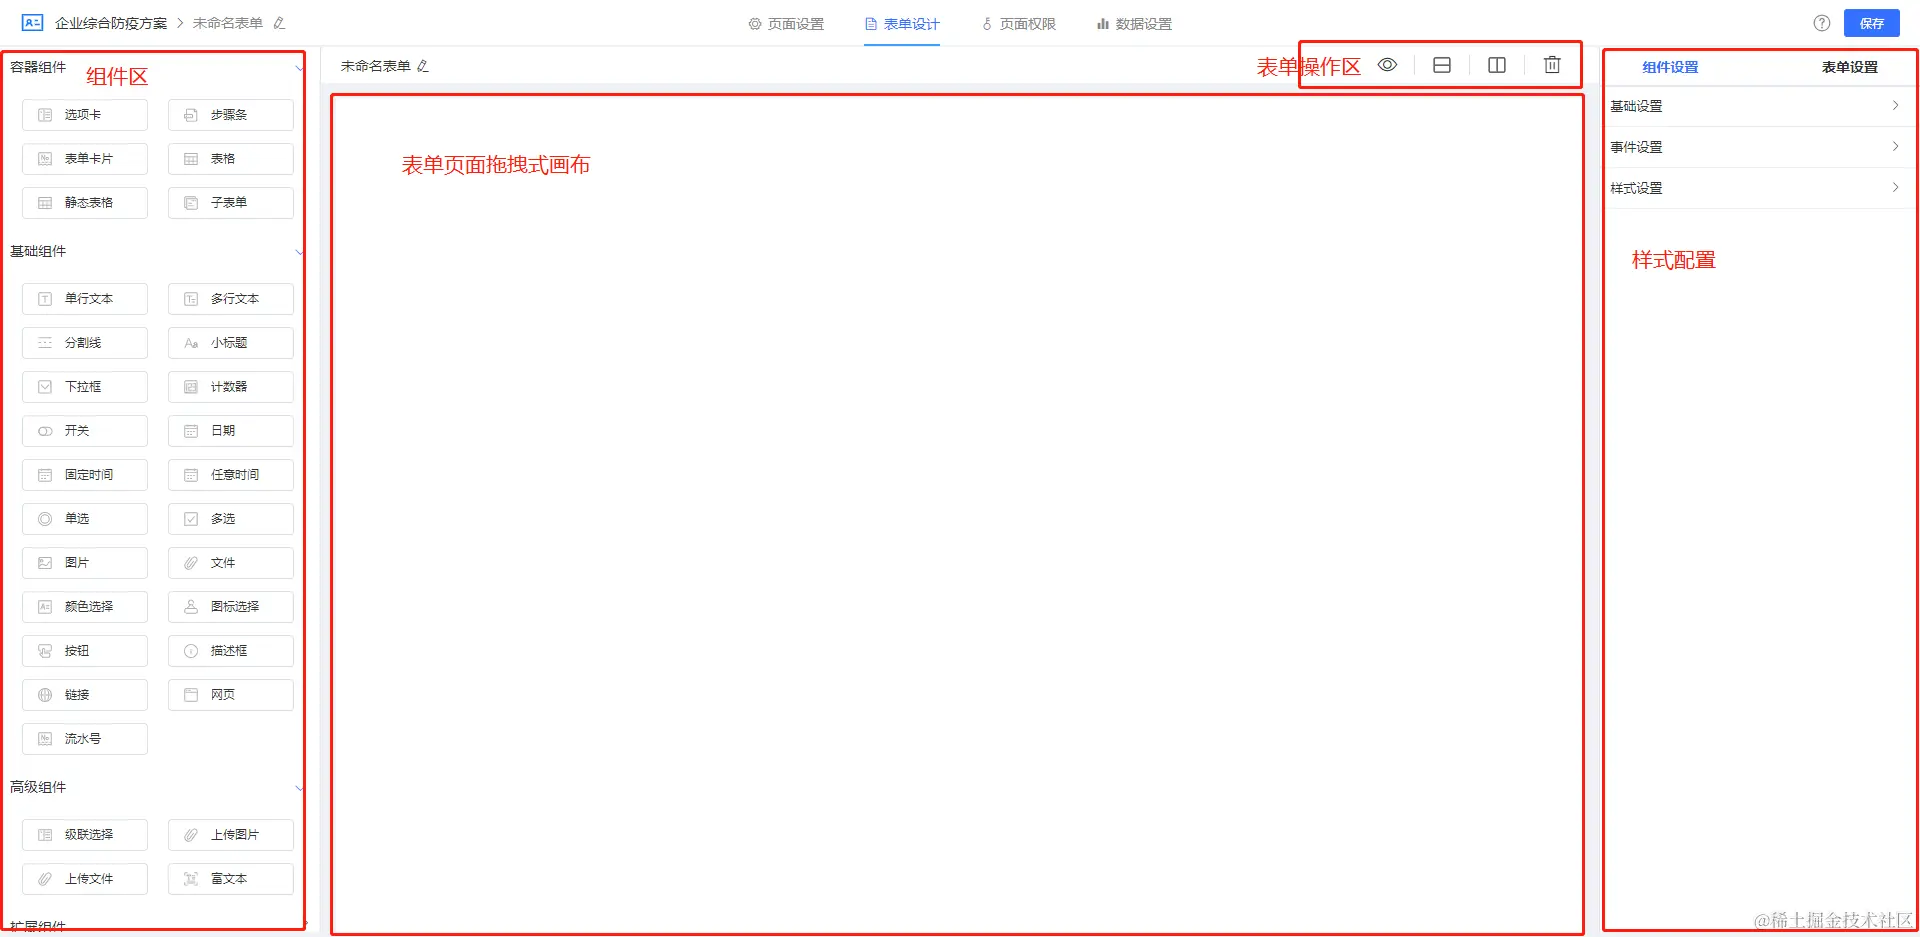The height and width of the screenshot is (937, 1920).
Task: Expand 事件设置 panel row
Action: [x=1757, y=147]
